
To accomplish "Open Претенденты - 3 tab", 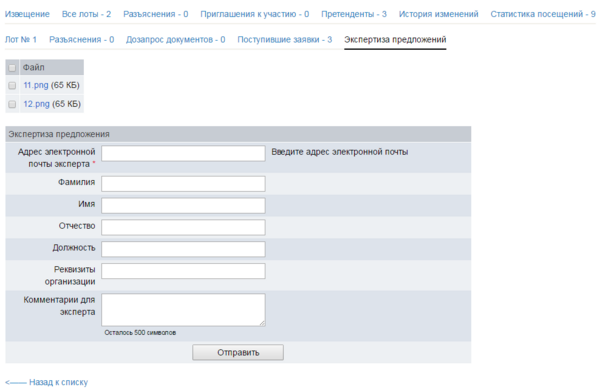I will (354, 14).
